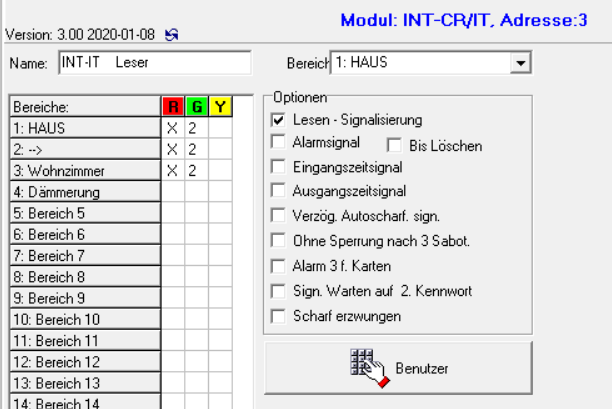The width and height of the screenshot is (612, 409).
Task: Click the refresh version icon
Action: pyautogui.click(x=171, y=35)
